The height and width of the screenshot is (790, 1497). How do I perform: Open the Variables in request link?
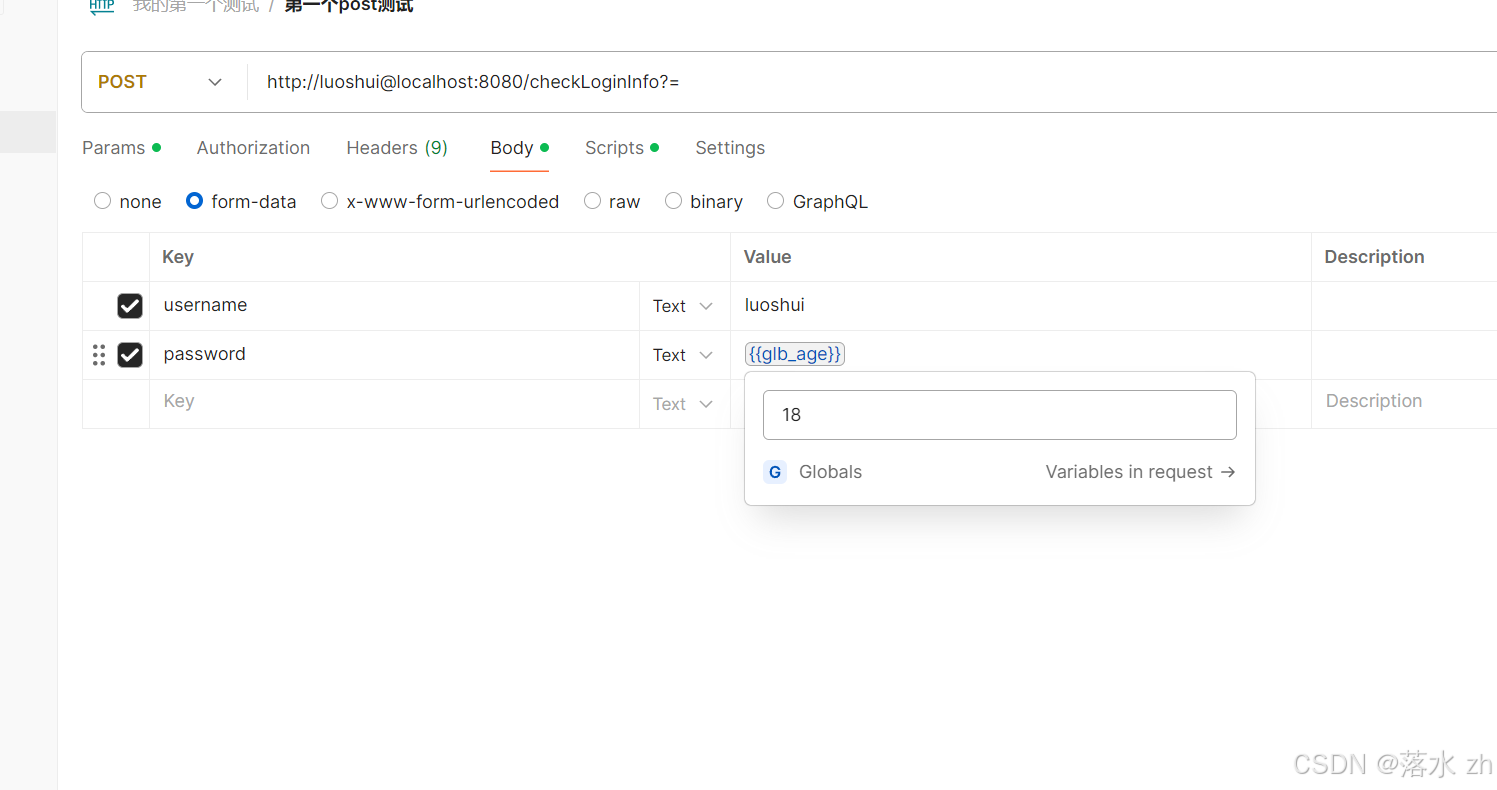(x=1141, y=472)
